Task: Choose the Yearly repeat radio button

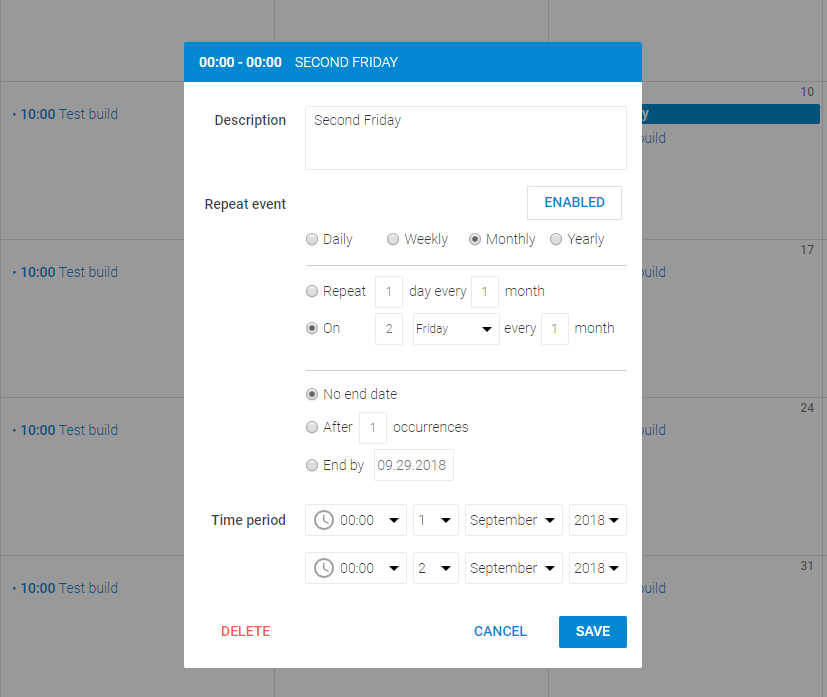Action: [x=556, y=240]
